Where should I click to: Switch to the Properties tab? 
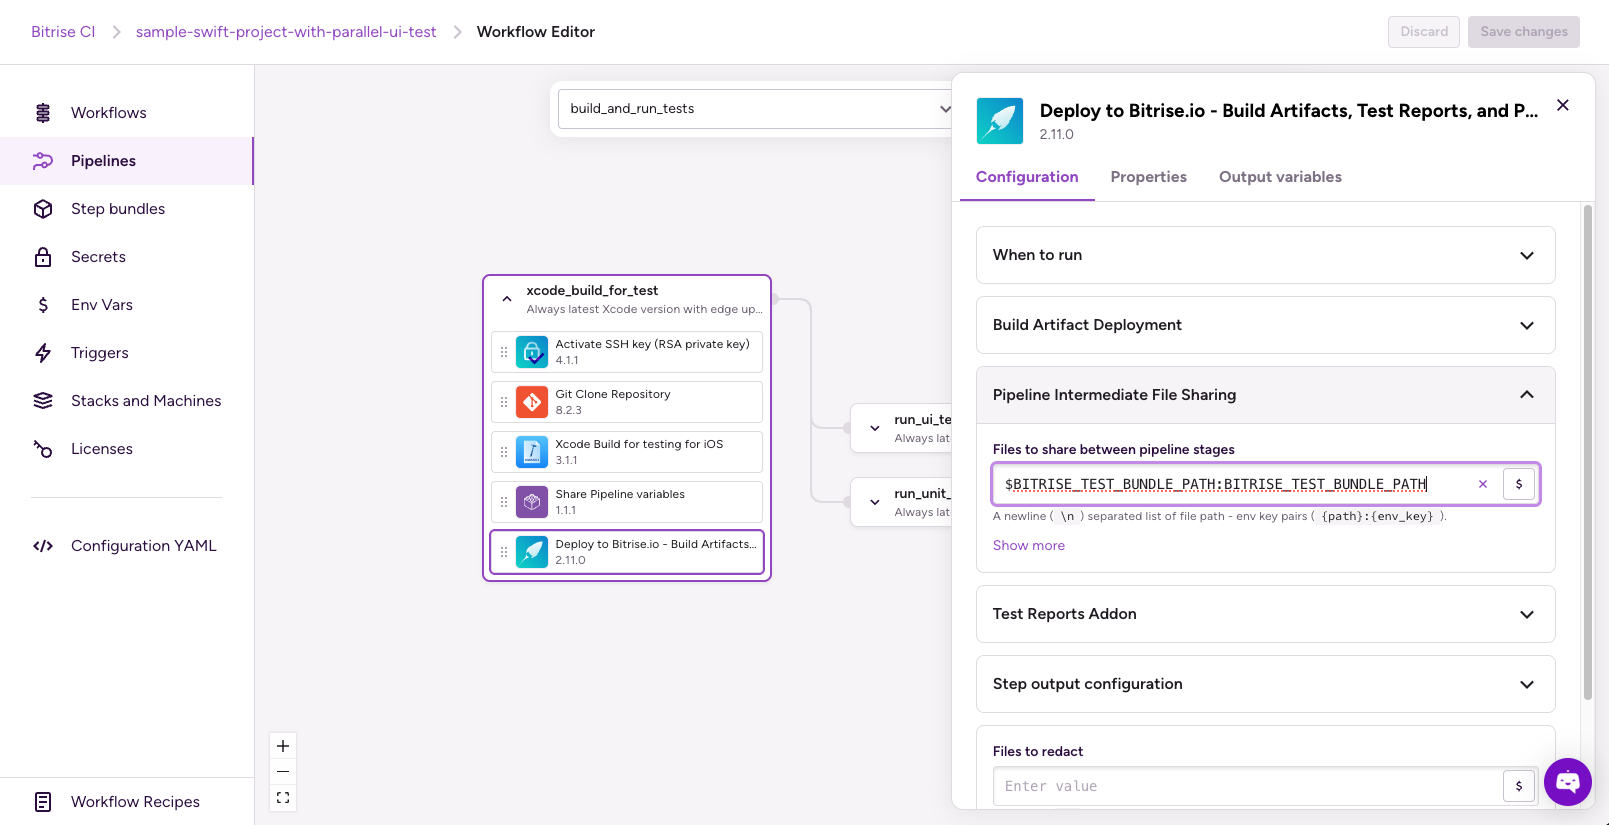1148,177
